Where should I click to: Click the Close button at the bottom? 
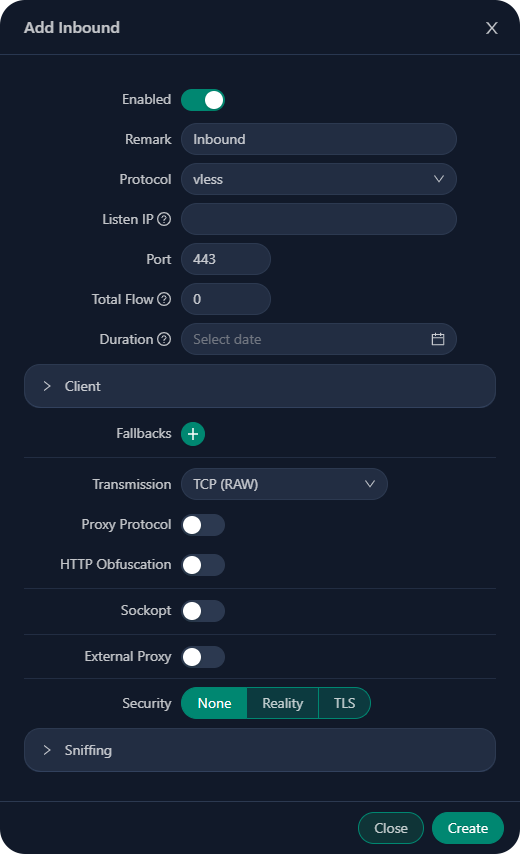click(391, 828)
